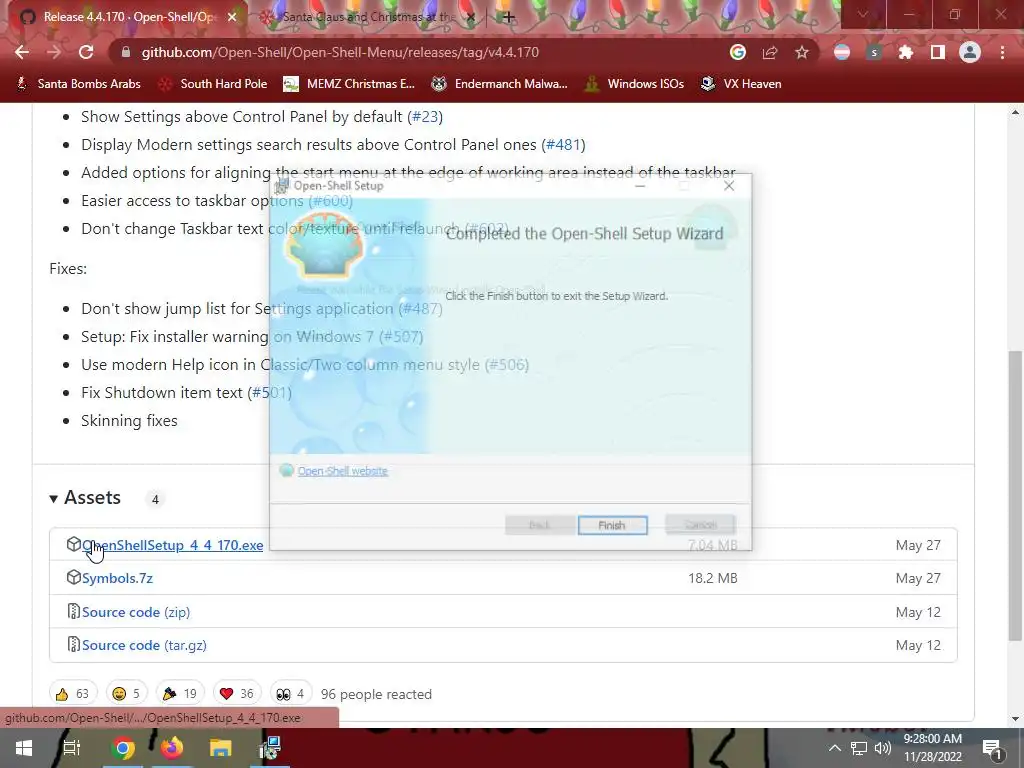Open the network tray icon
Viewport: 1024px width, 768px height.
pyautogui.click(x=859, y=748)
